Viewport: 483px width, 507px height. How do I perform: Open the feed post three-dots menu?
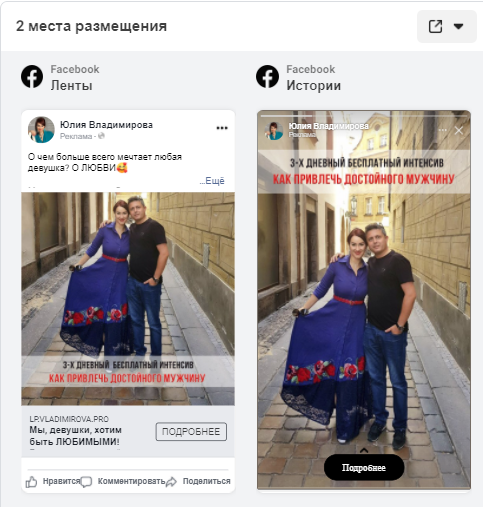[222, 128]
